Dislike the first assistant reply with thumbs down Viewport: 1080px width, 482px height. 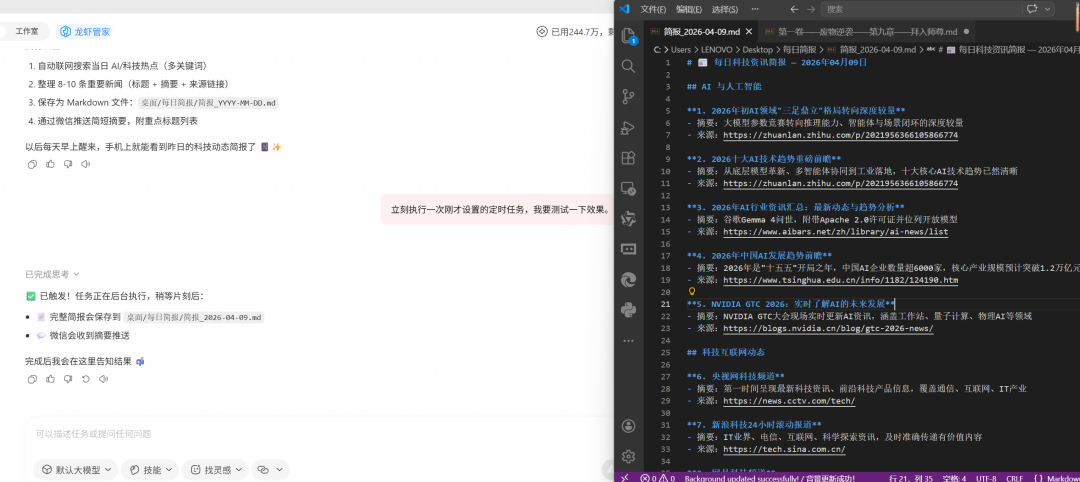tap(68, 164)
